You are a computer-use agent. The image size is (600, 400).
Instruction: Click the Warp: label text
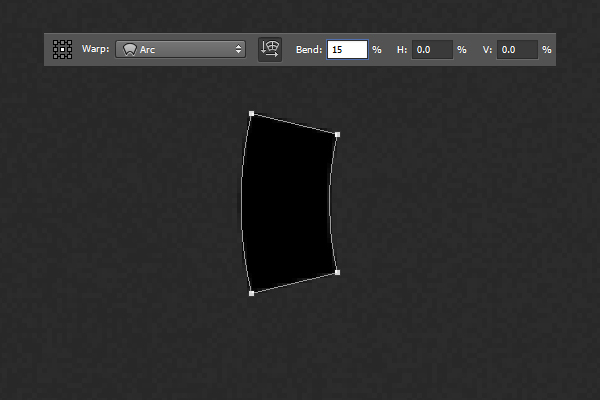point(96,49)
